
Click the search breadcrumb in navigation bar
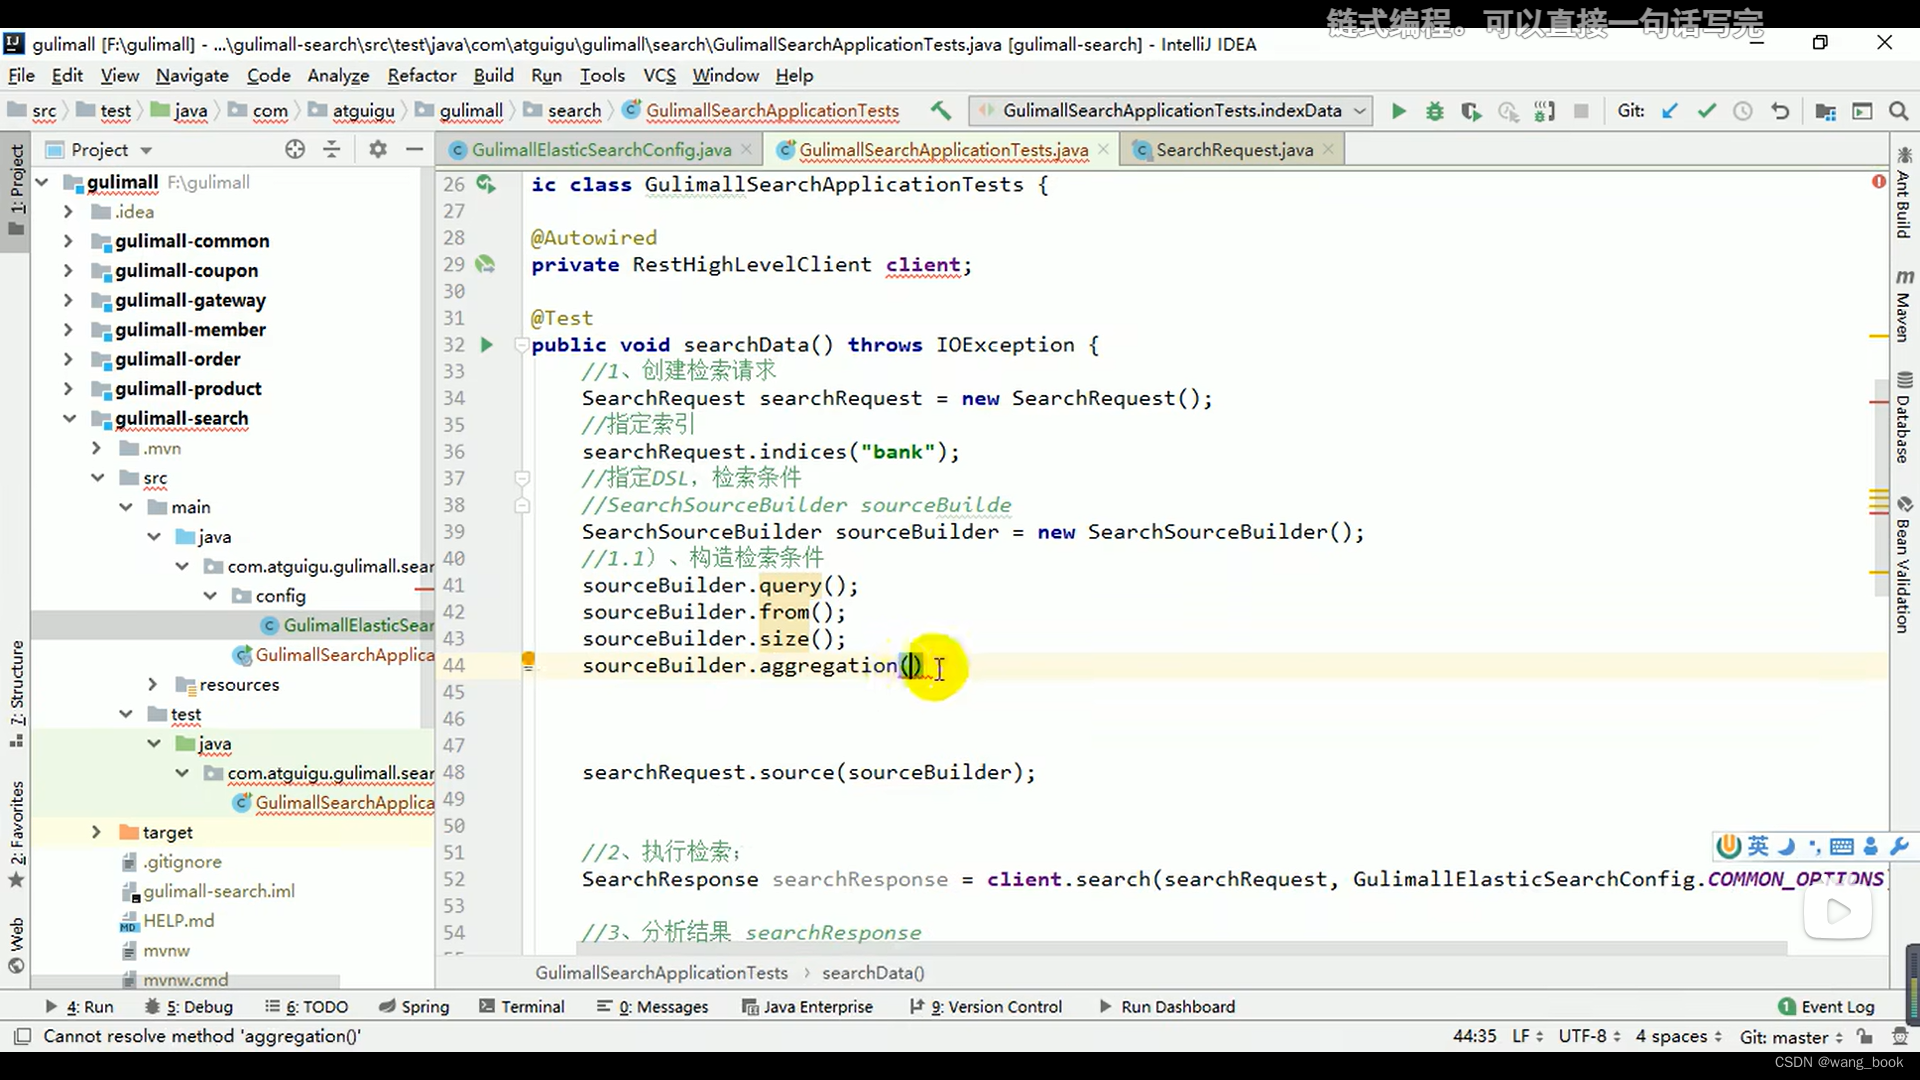[x=563, y=111]
